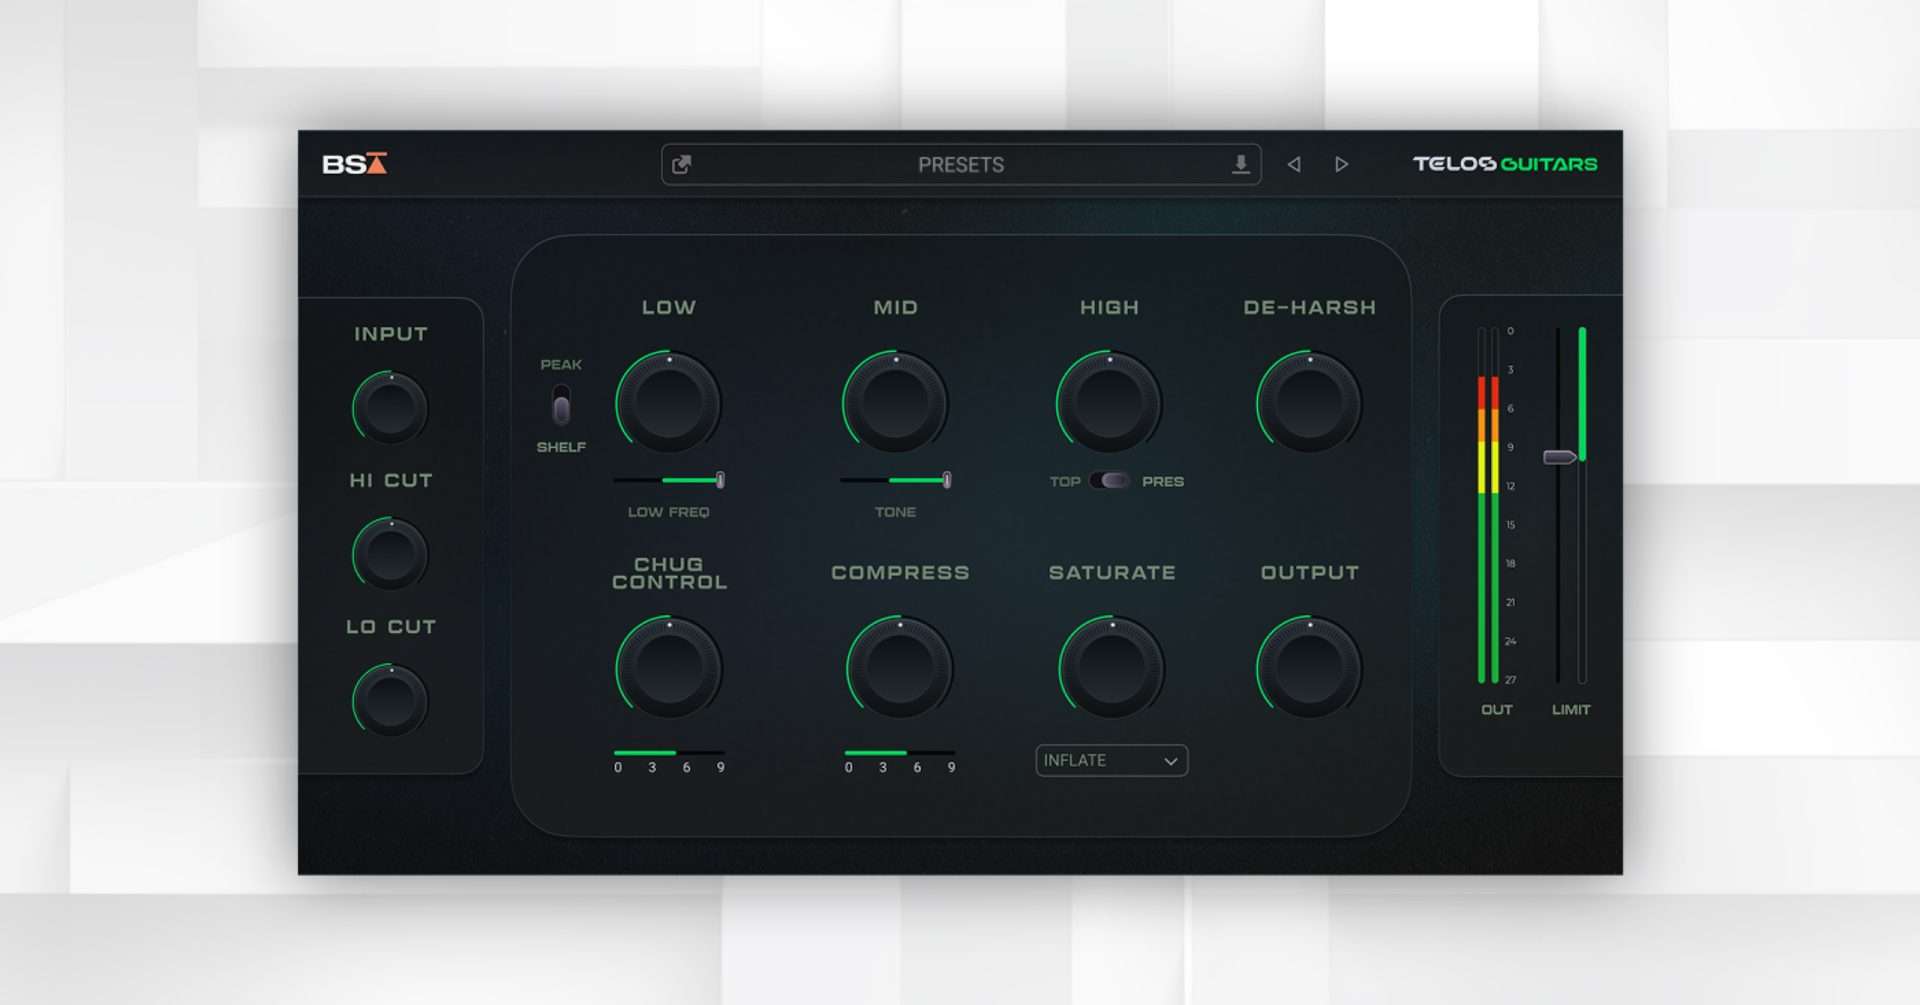Click the OUT label under meter
The width and height of the screenshot is (1920, 1005).
(x=1497, y=710)
